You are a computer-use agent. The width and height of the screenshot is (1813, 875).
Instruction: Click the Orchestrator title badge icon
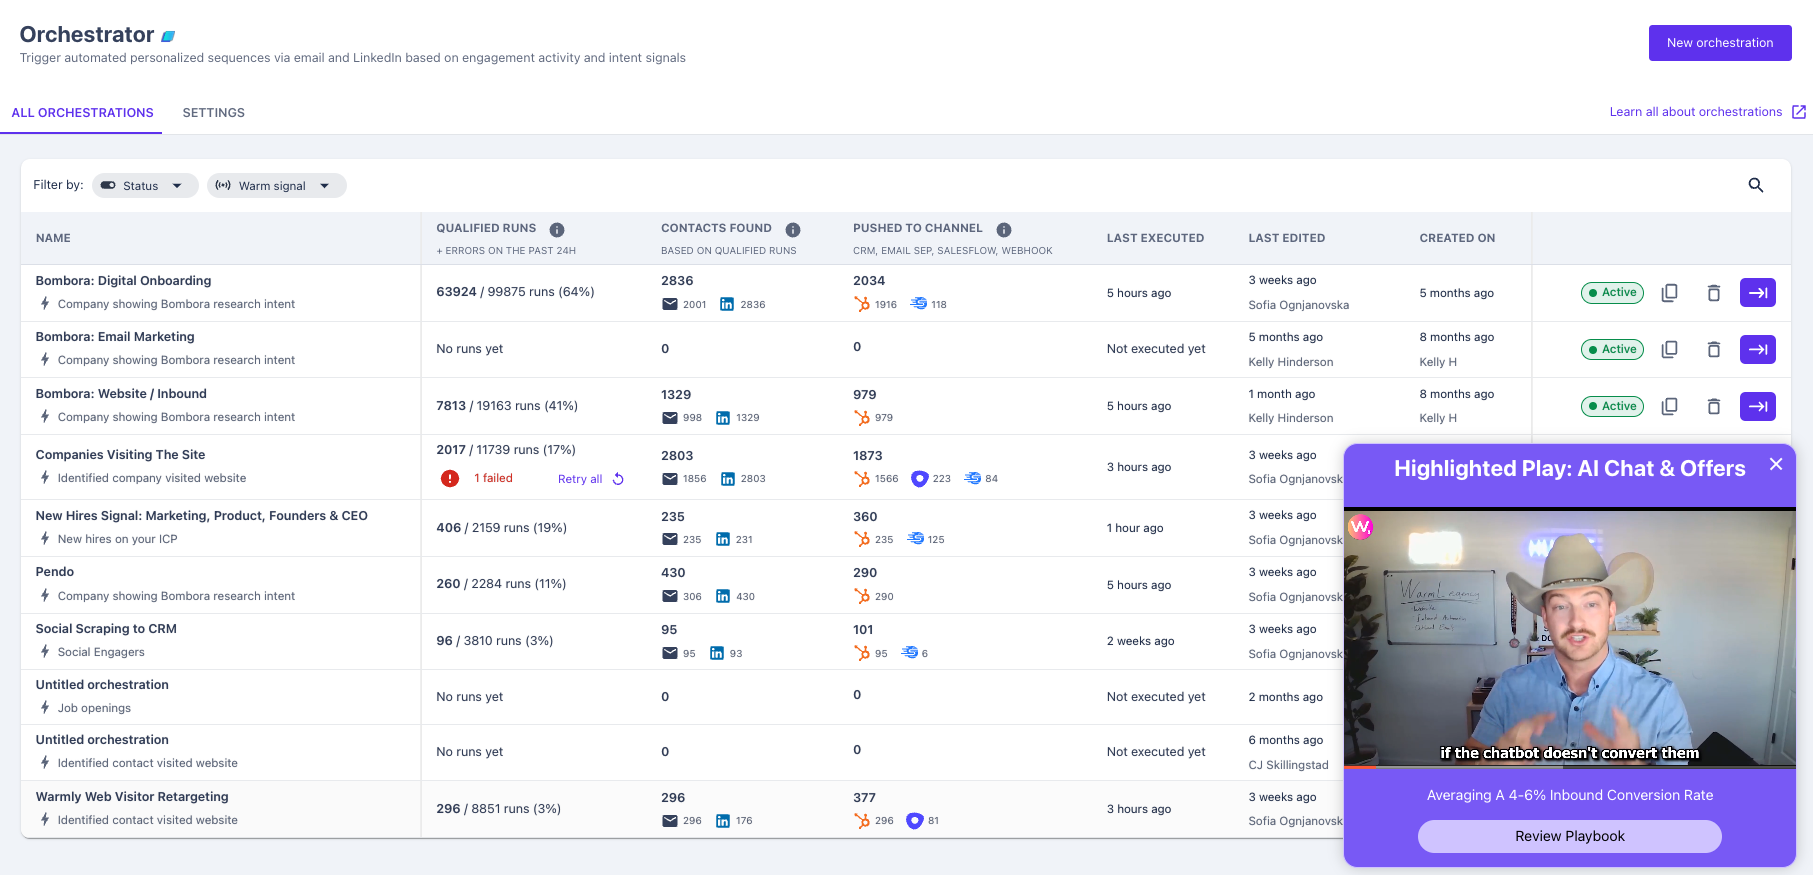coord(168,36)
